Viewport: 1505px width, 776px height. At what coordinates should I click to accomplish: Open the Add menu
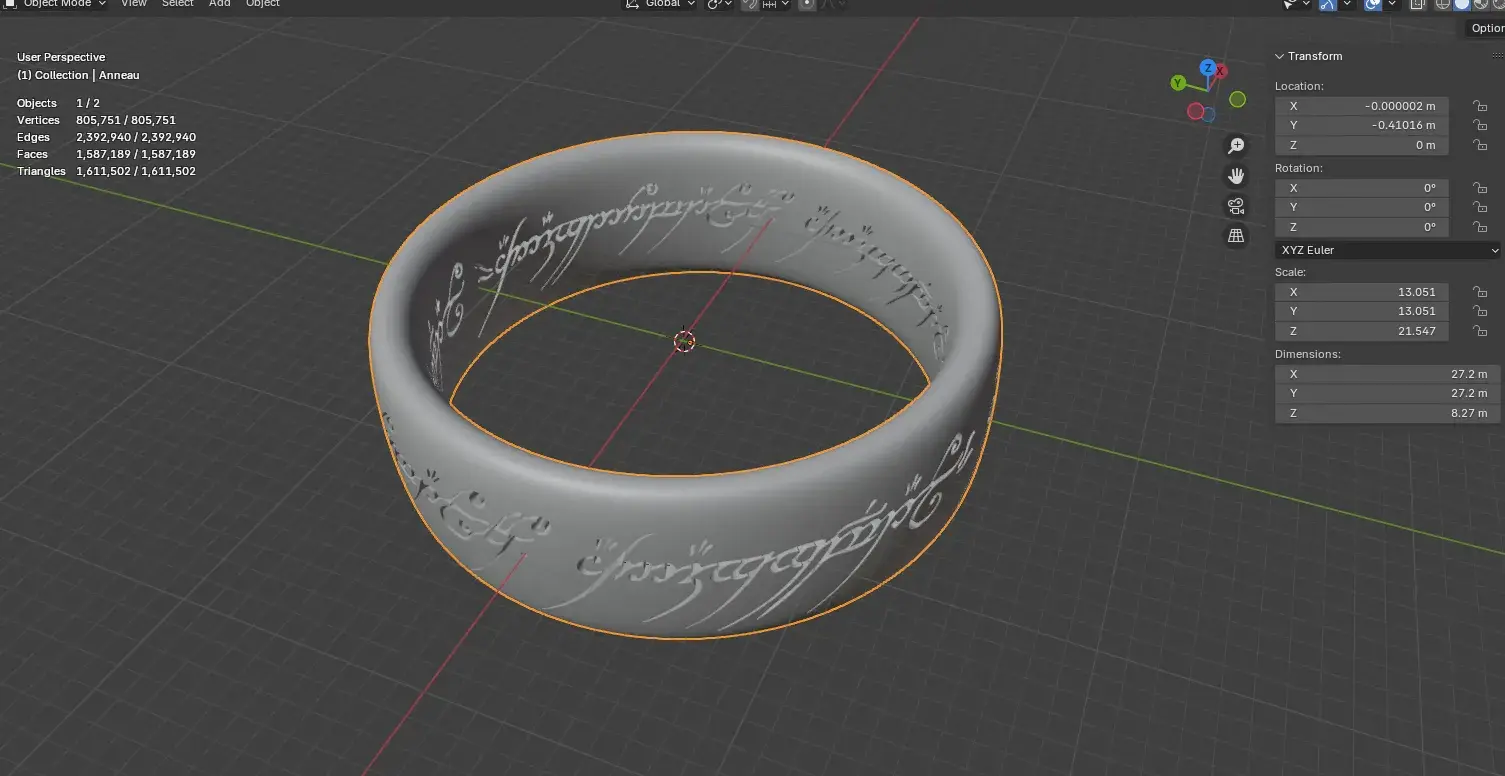220,4
